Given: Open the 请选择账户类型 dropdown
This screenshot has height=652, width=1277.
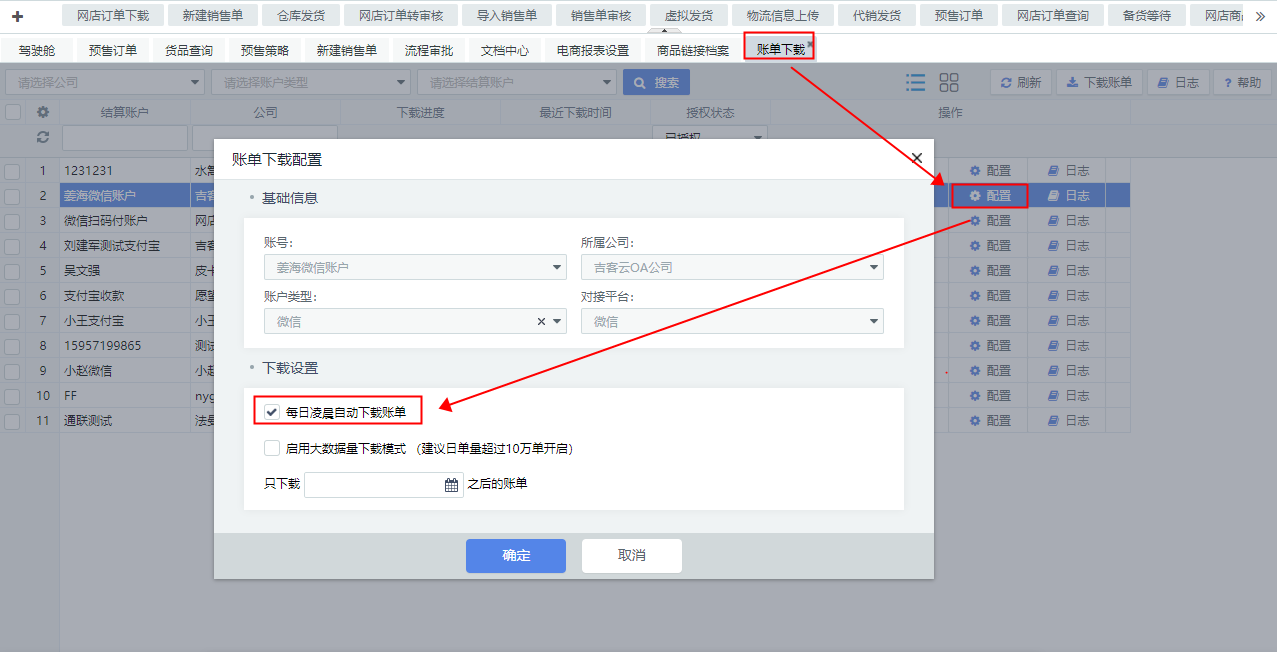Looking at the screenshot, I should click(315, 83).
